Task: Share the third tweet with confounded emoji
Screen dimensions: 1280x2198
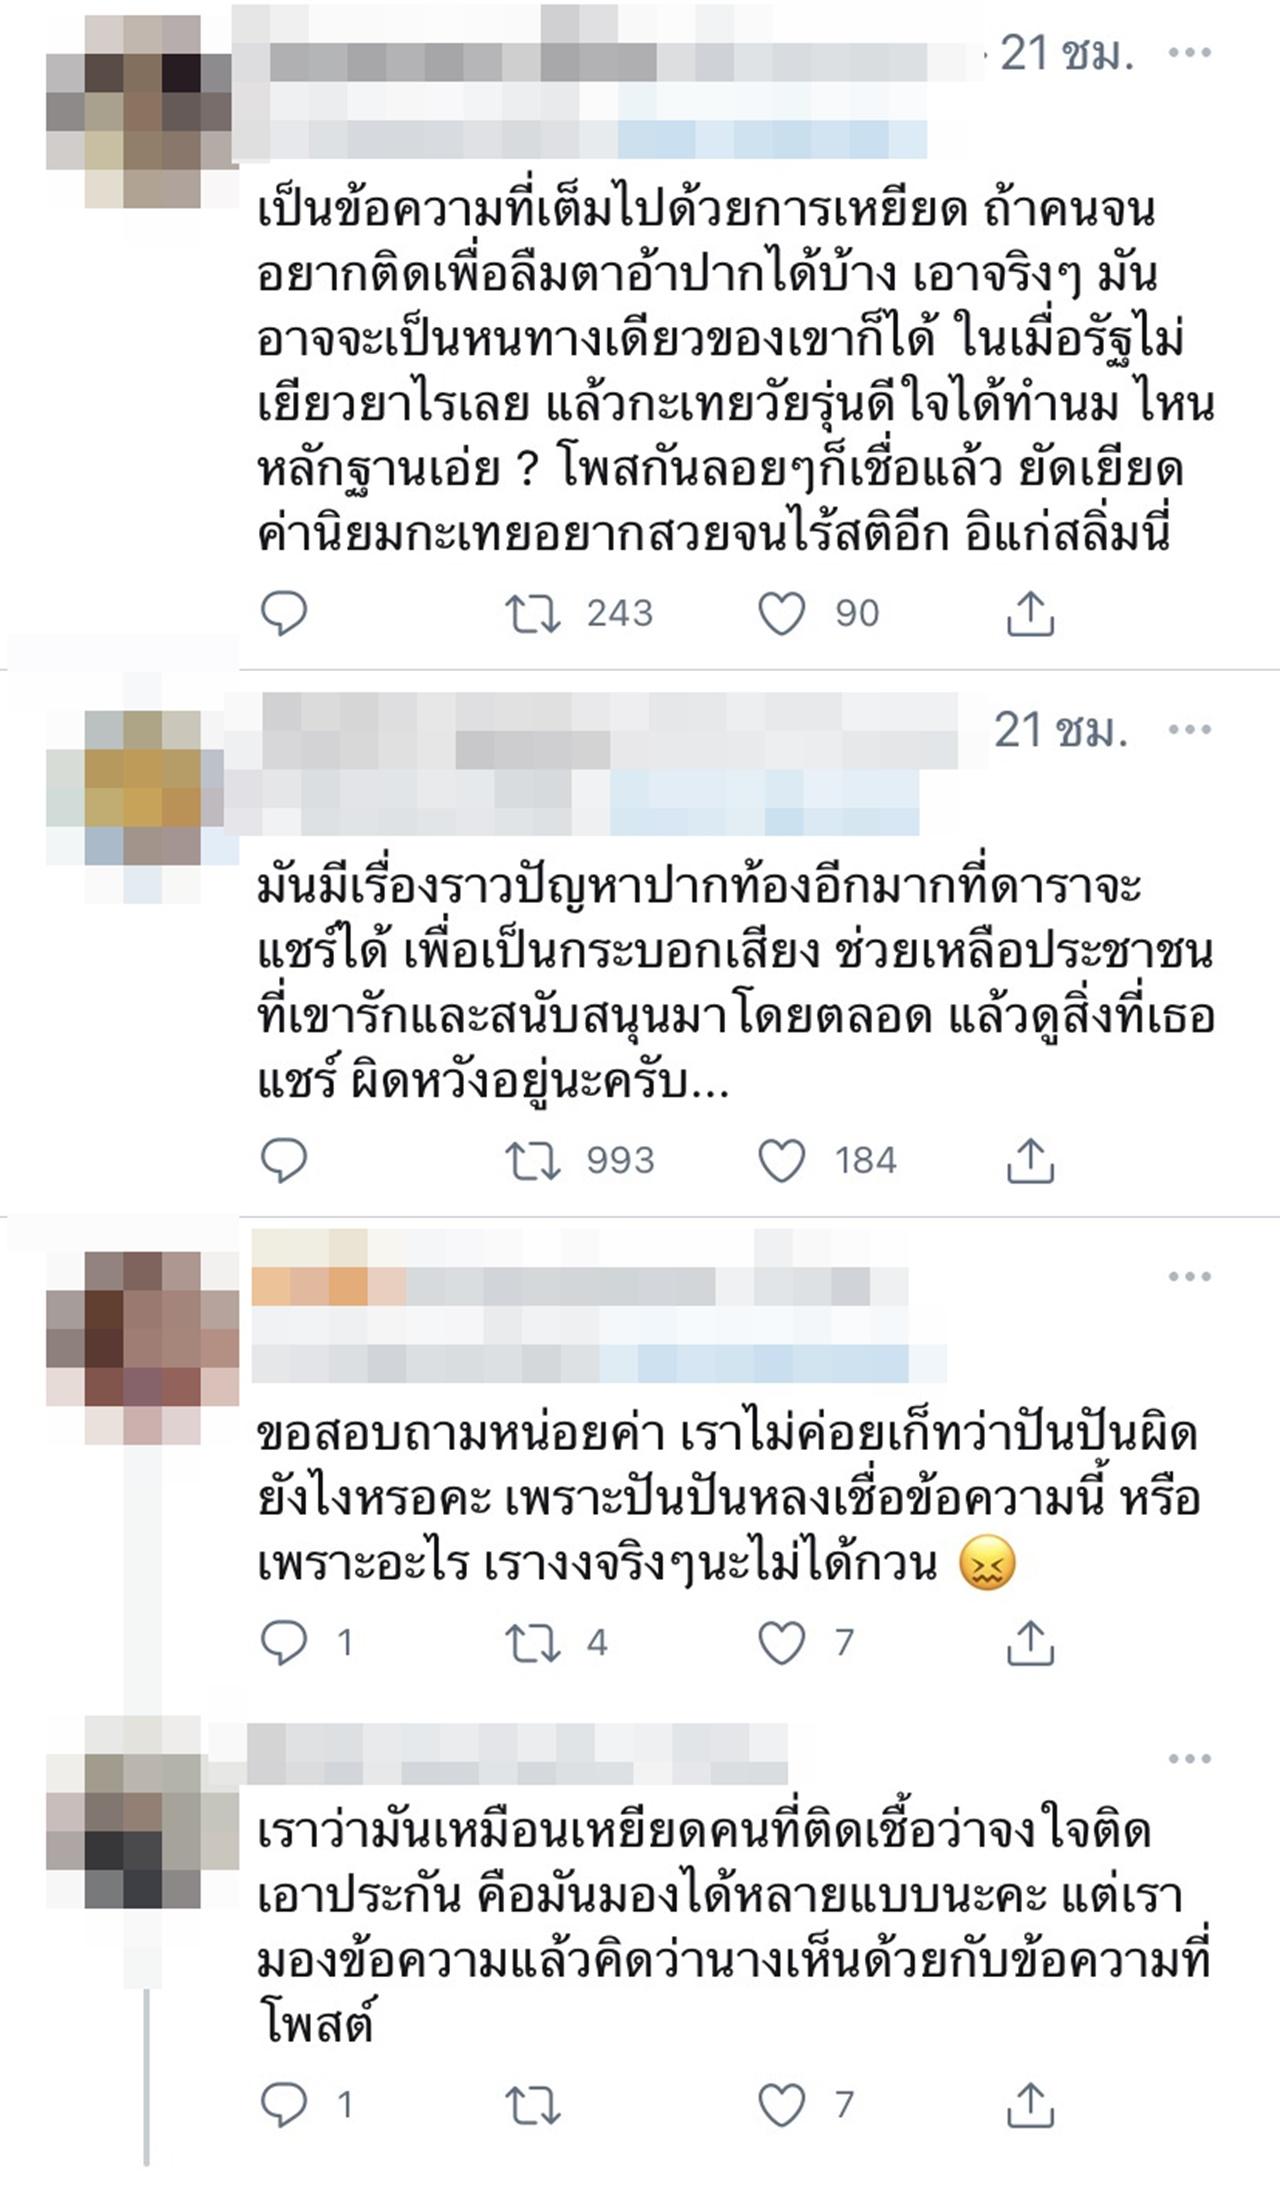Action: [x=1030, y=1642]
